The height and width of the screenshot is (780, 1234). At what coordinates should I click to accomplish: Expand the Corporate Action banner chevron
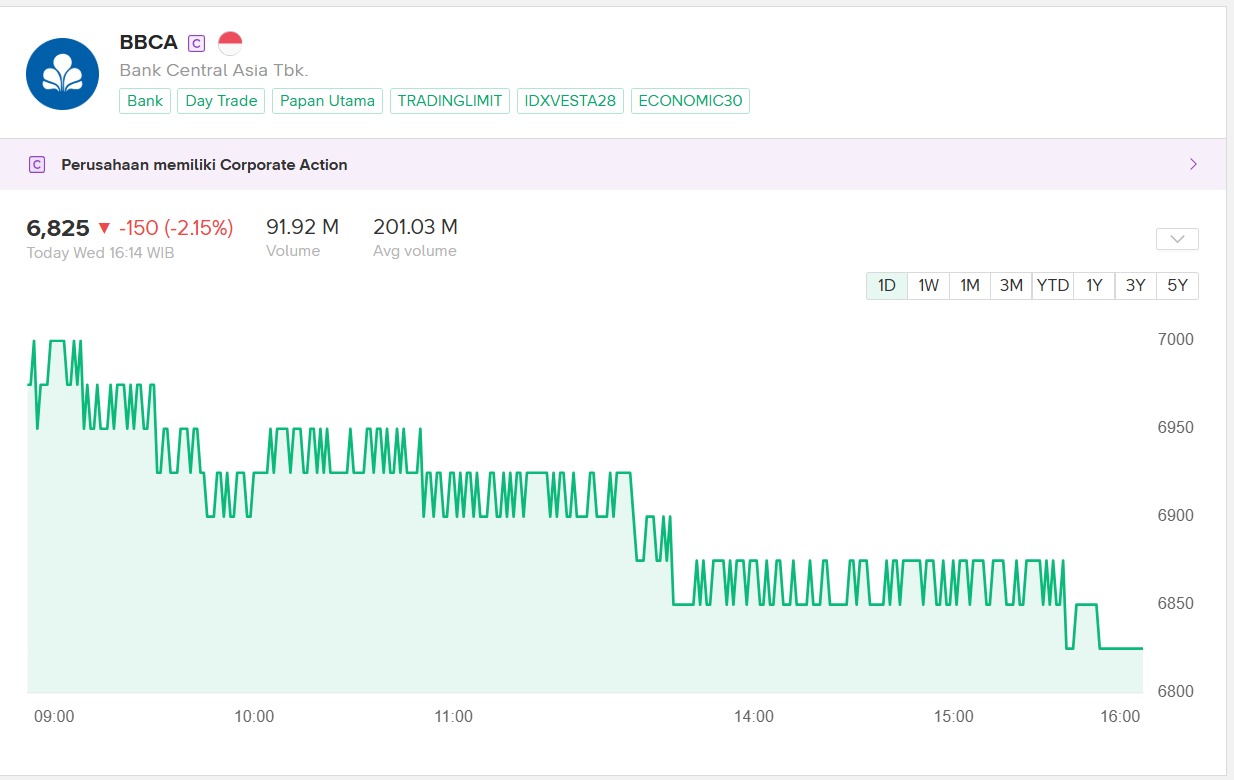(1193, 164)
